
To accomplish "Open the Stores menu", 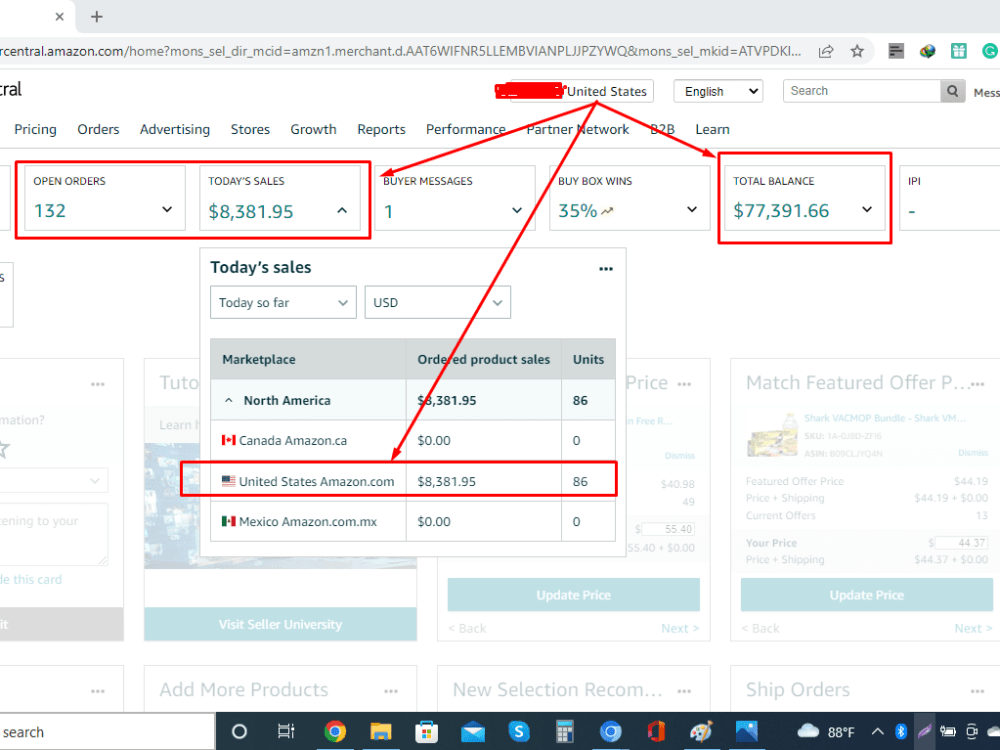I will pyautogui.click(x=250, y=129).
